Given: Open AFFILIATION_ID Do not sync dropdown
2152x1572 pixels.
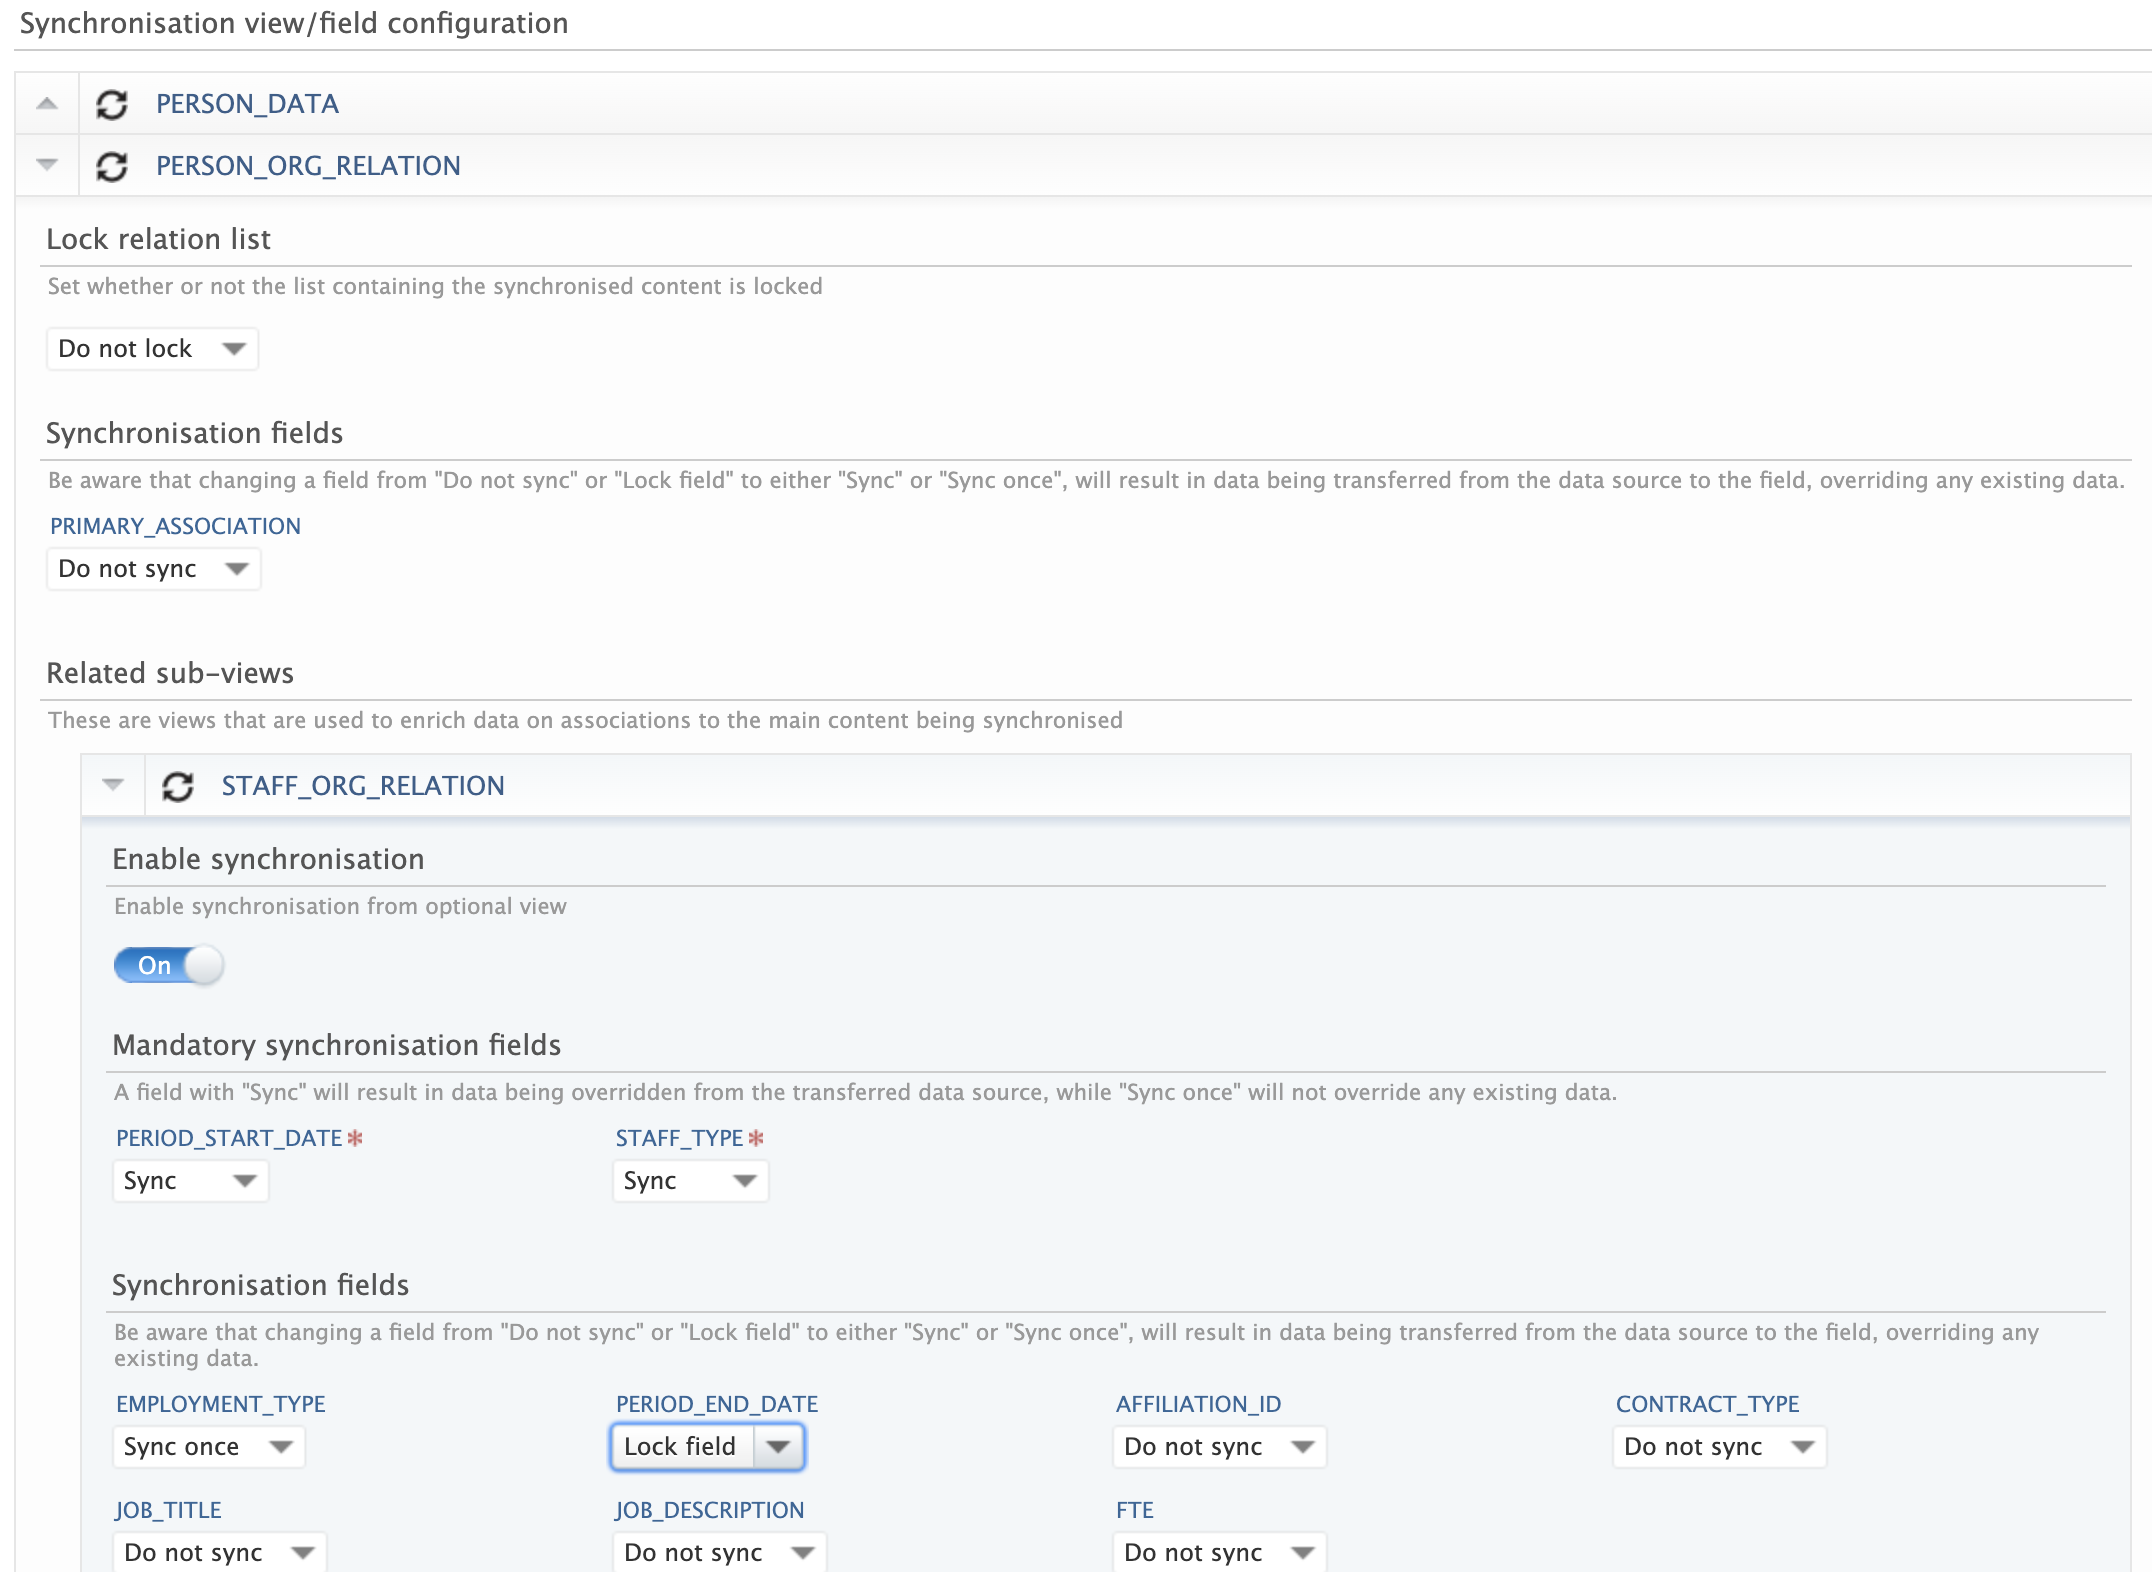Looking at the screenshot, I should 1219,1447.
